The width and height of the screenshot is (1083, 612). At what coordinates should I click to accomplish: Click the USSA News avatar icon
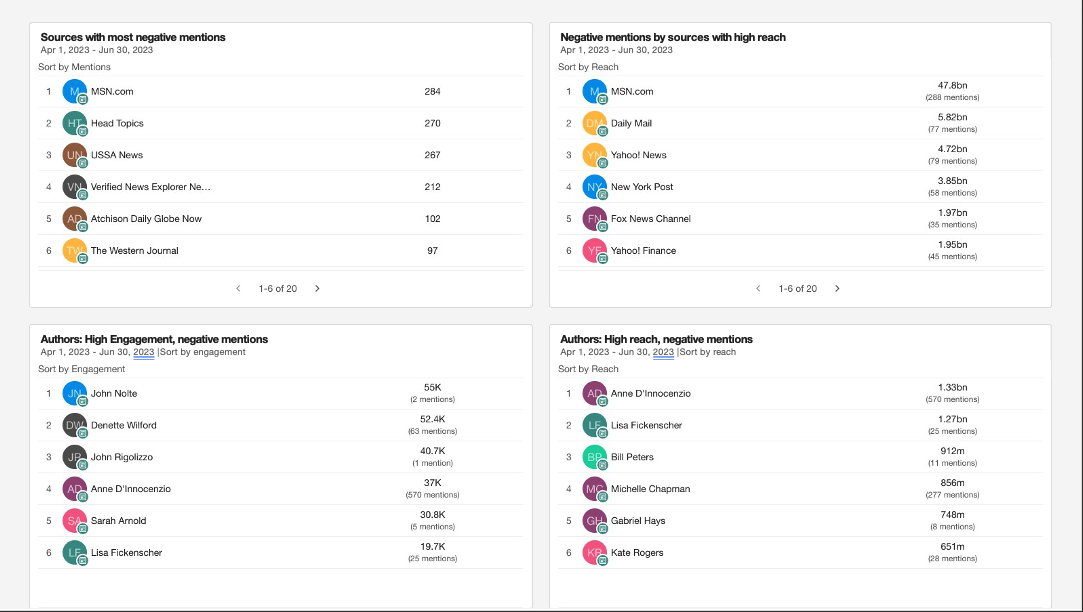(75, 156)
